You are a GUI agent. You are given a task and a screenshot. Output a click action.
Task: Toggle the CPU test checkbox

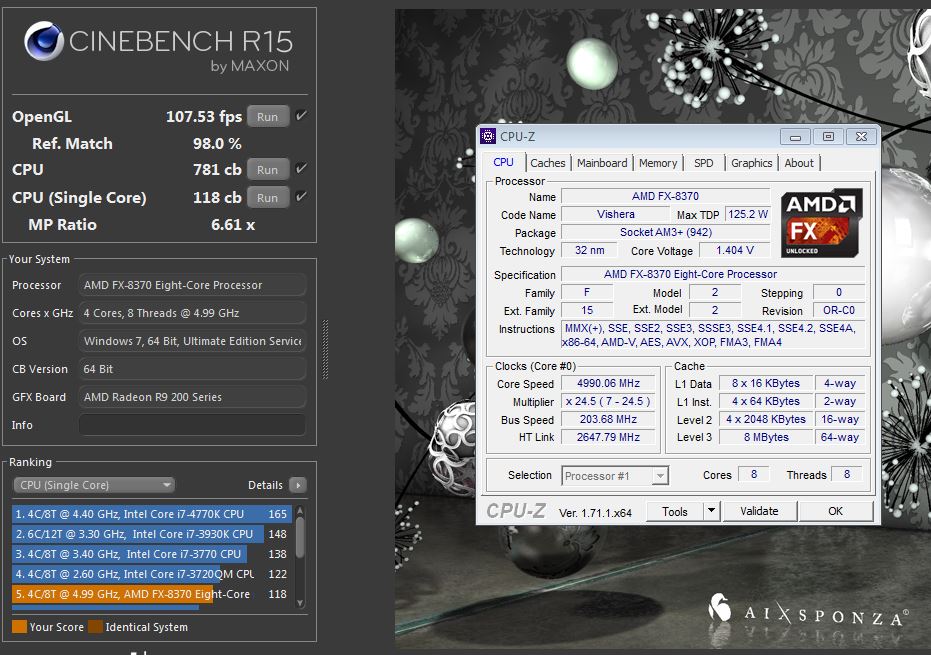(301, 169)
